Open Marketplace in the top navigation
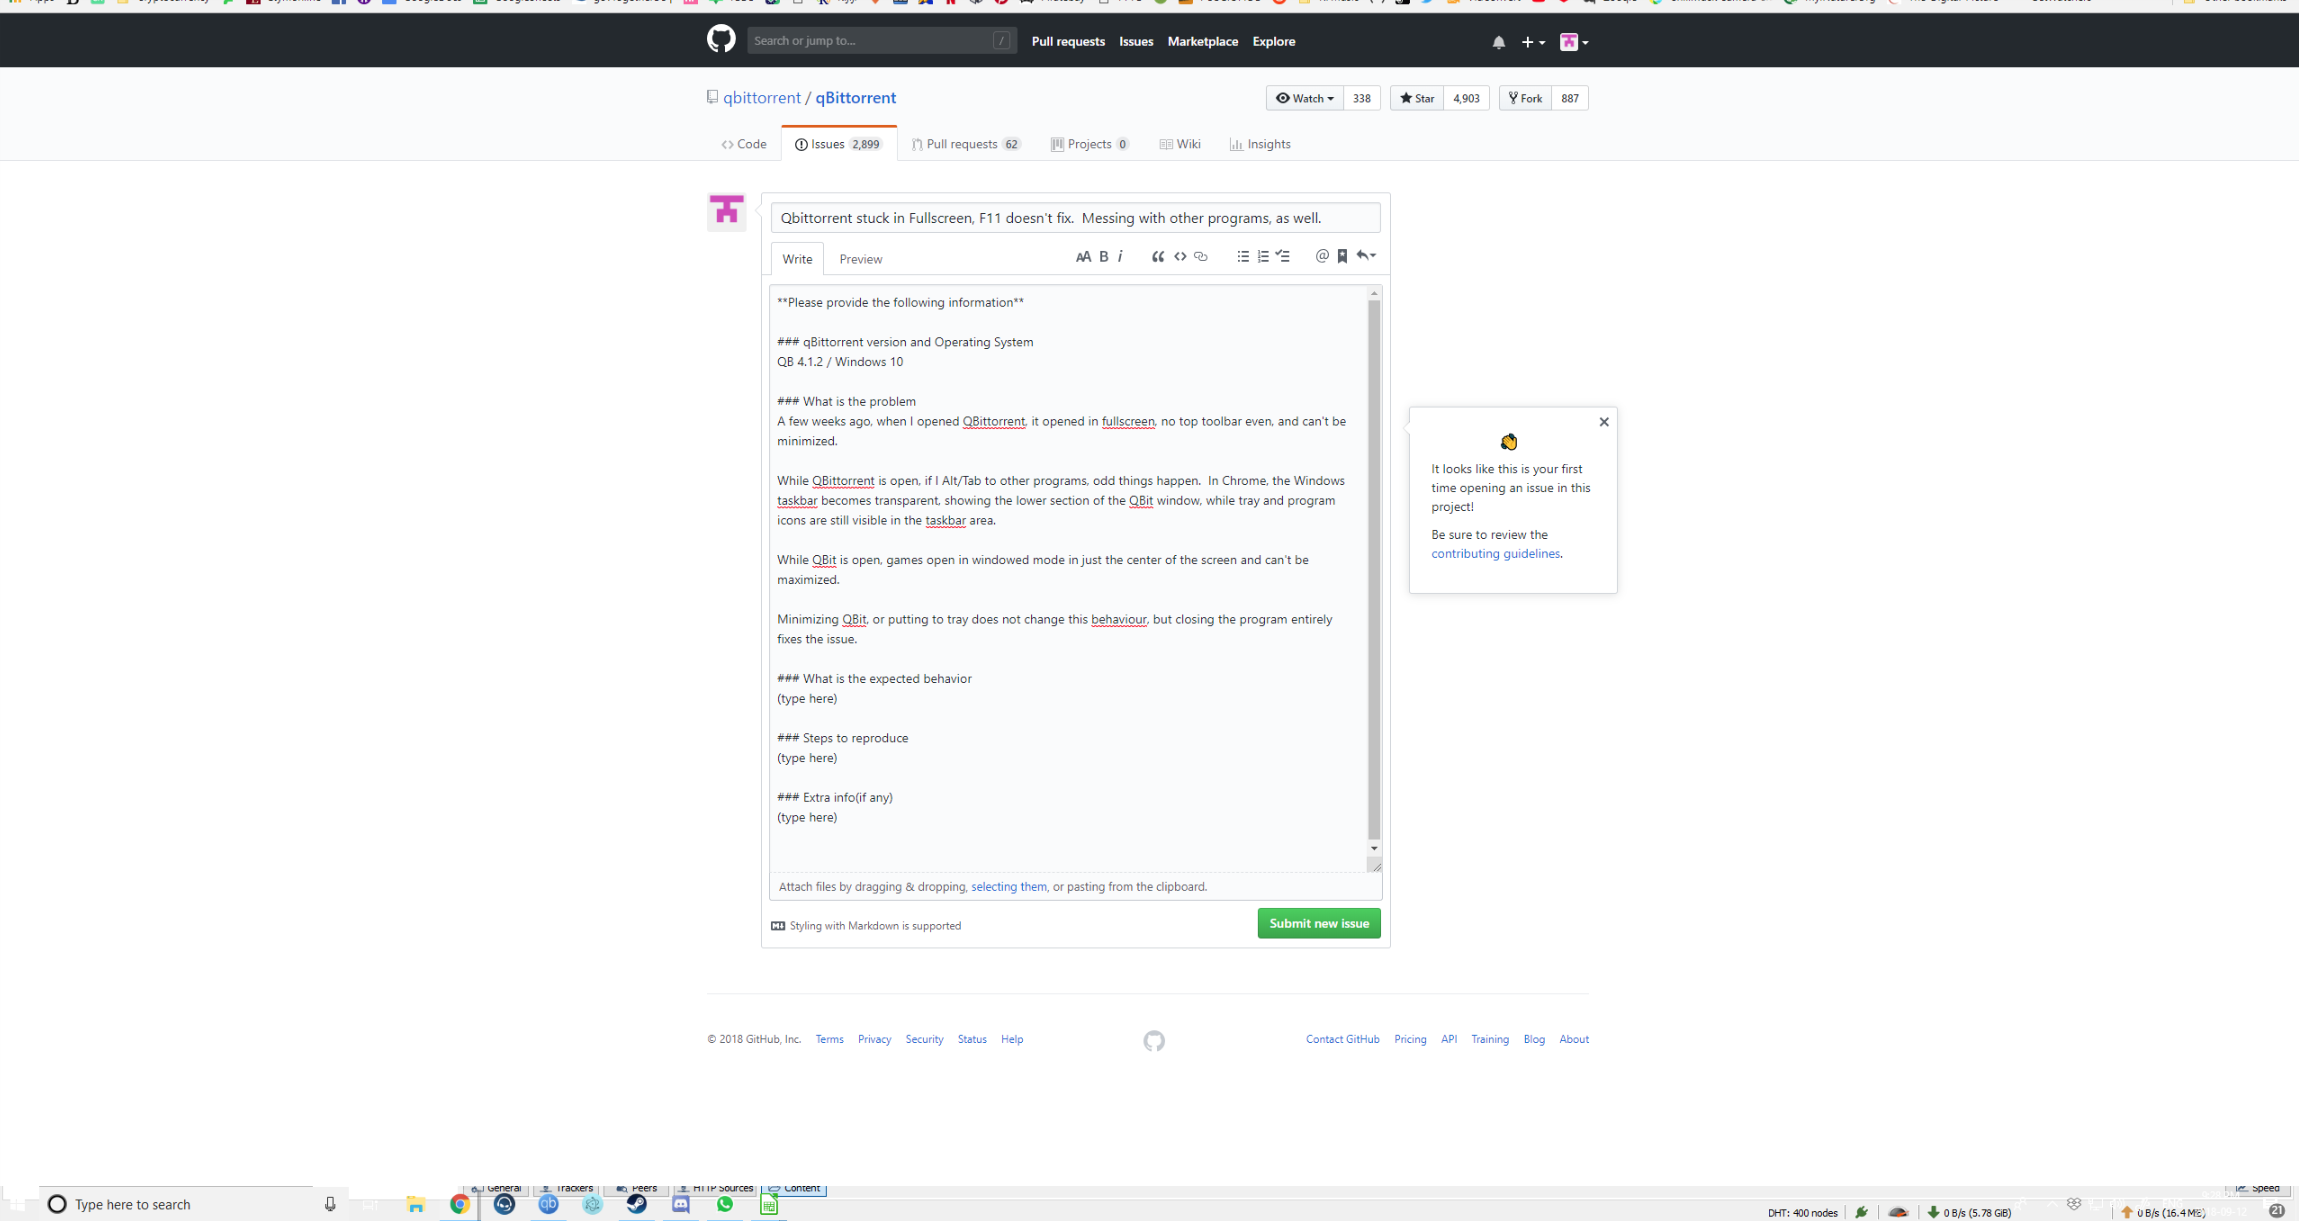Screen dimensions: 2299x1221 1203,41
